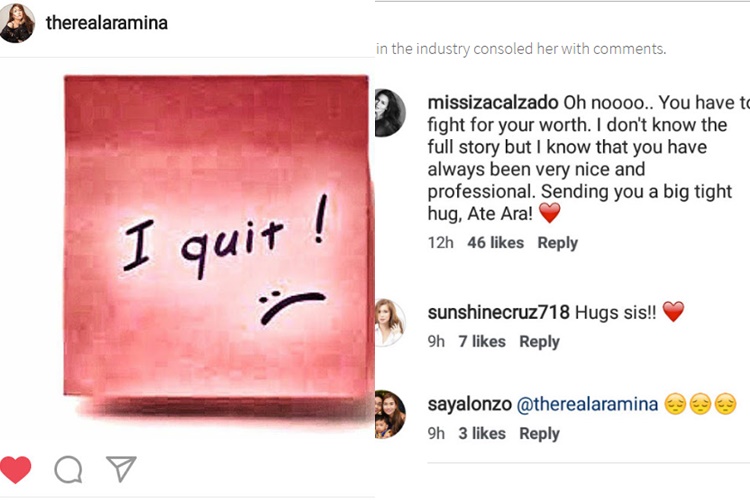This screenshot has width=750, height=500.
Task: Share post with paper plane icon
Action: pos(120,468)
